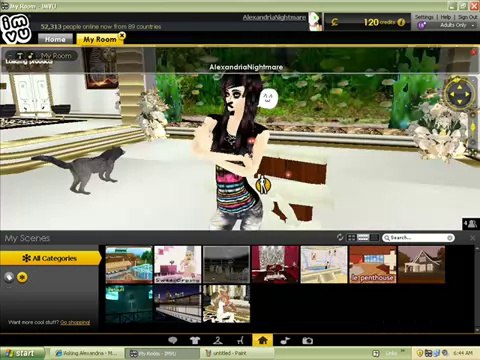Open the music note icon in toolbar
The height and width of the screenshot is (360, 480).
285,340
